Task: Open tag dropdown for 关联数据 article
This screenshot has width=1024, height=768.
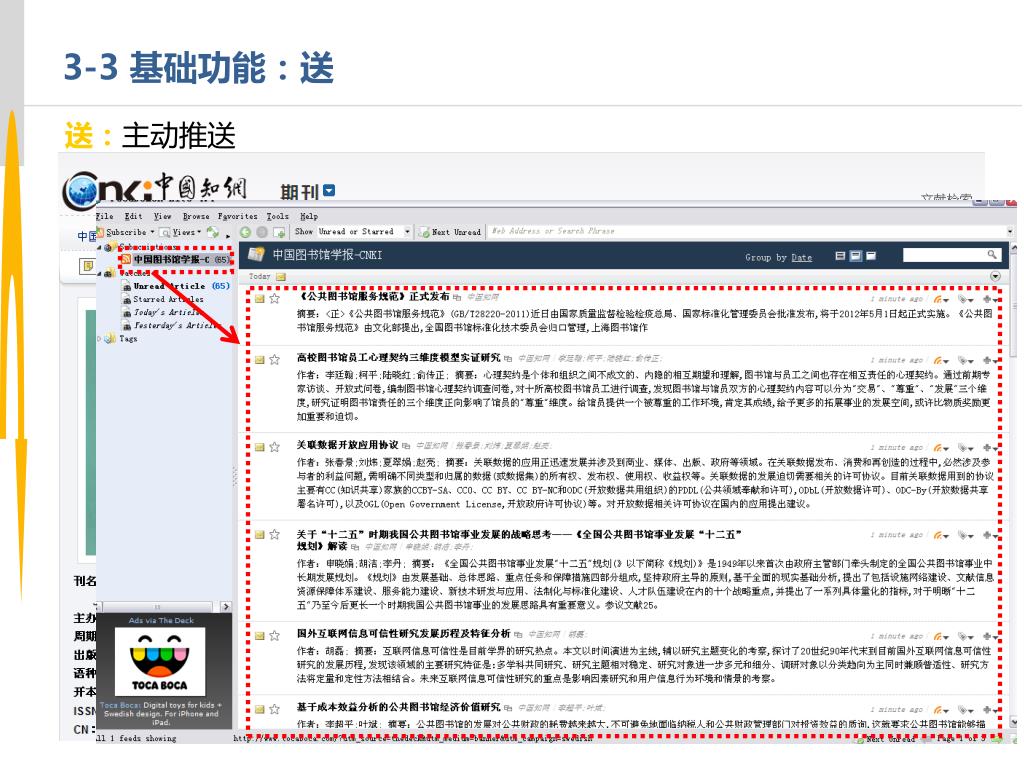Action: click(x=966, y=448)
